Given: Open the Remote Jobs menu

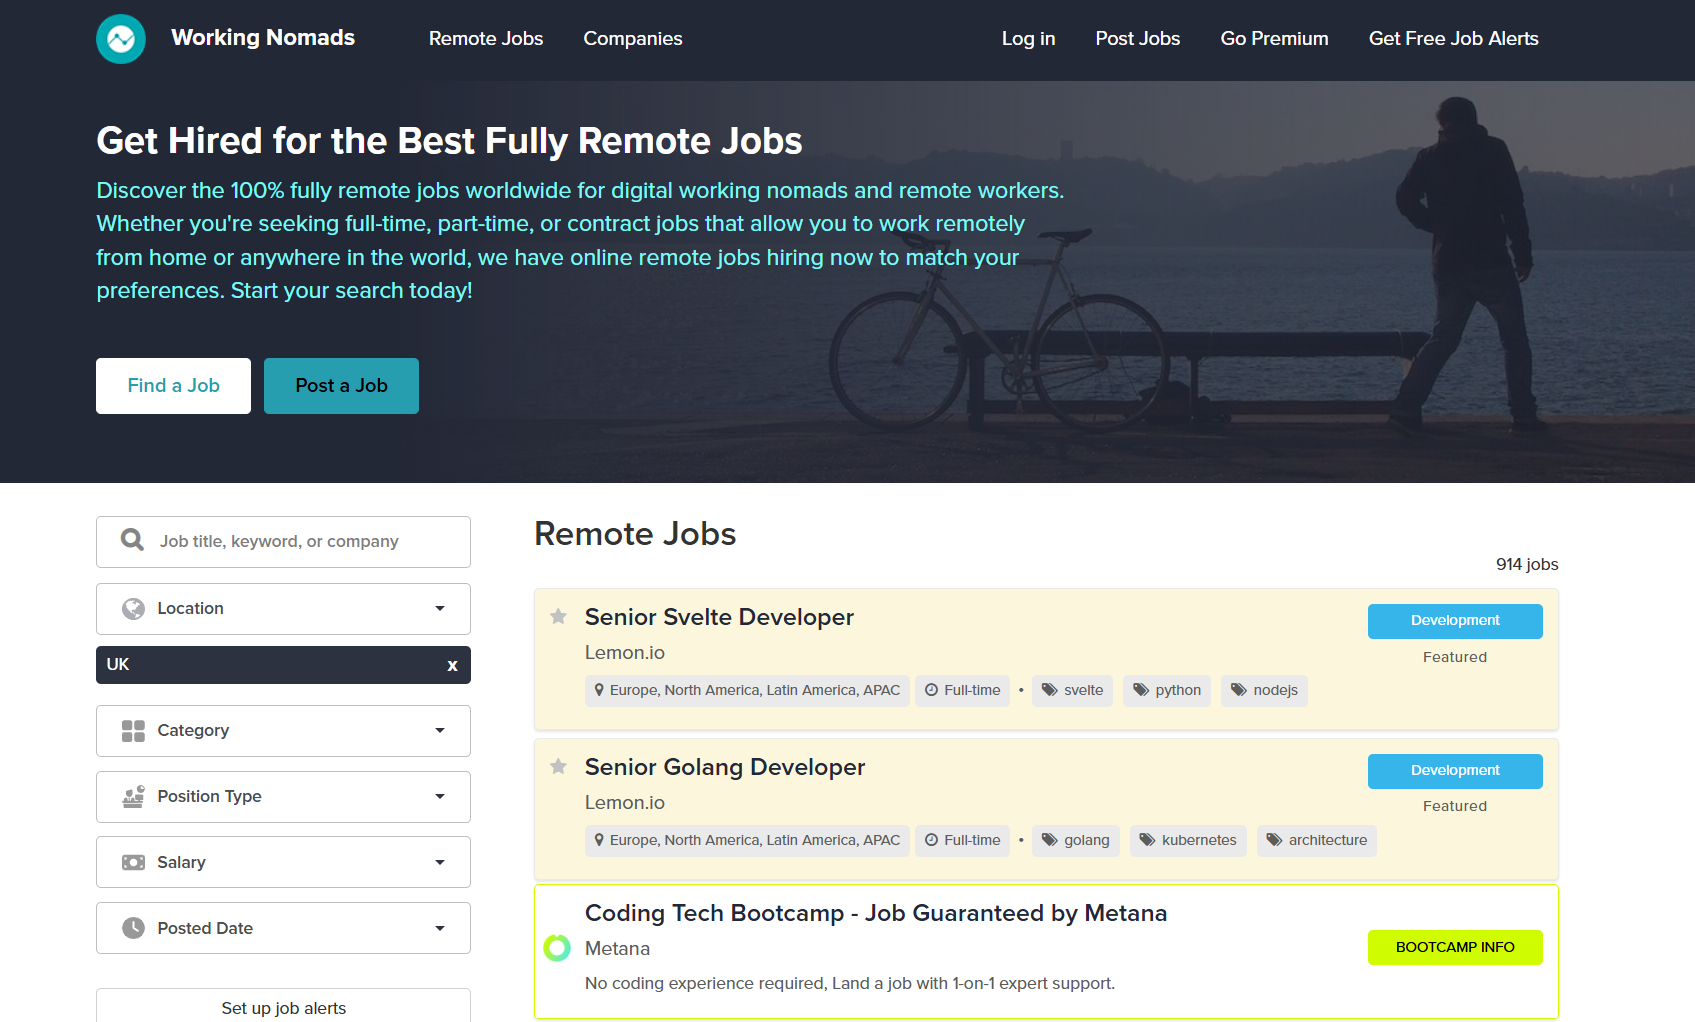Looking at the screenshot, I should coord(486,39).
